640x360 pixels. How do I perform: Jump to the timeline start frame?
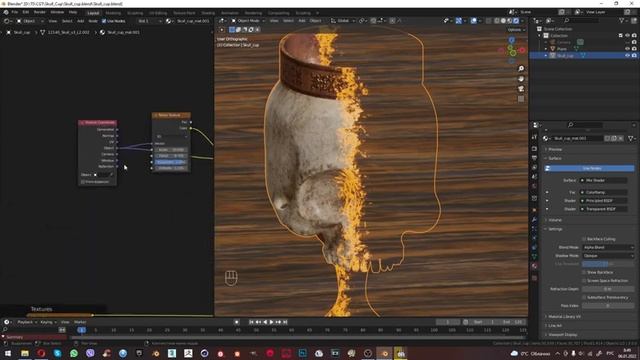pyautogui.click(x=251, y=322)
